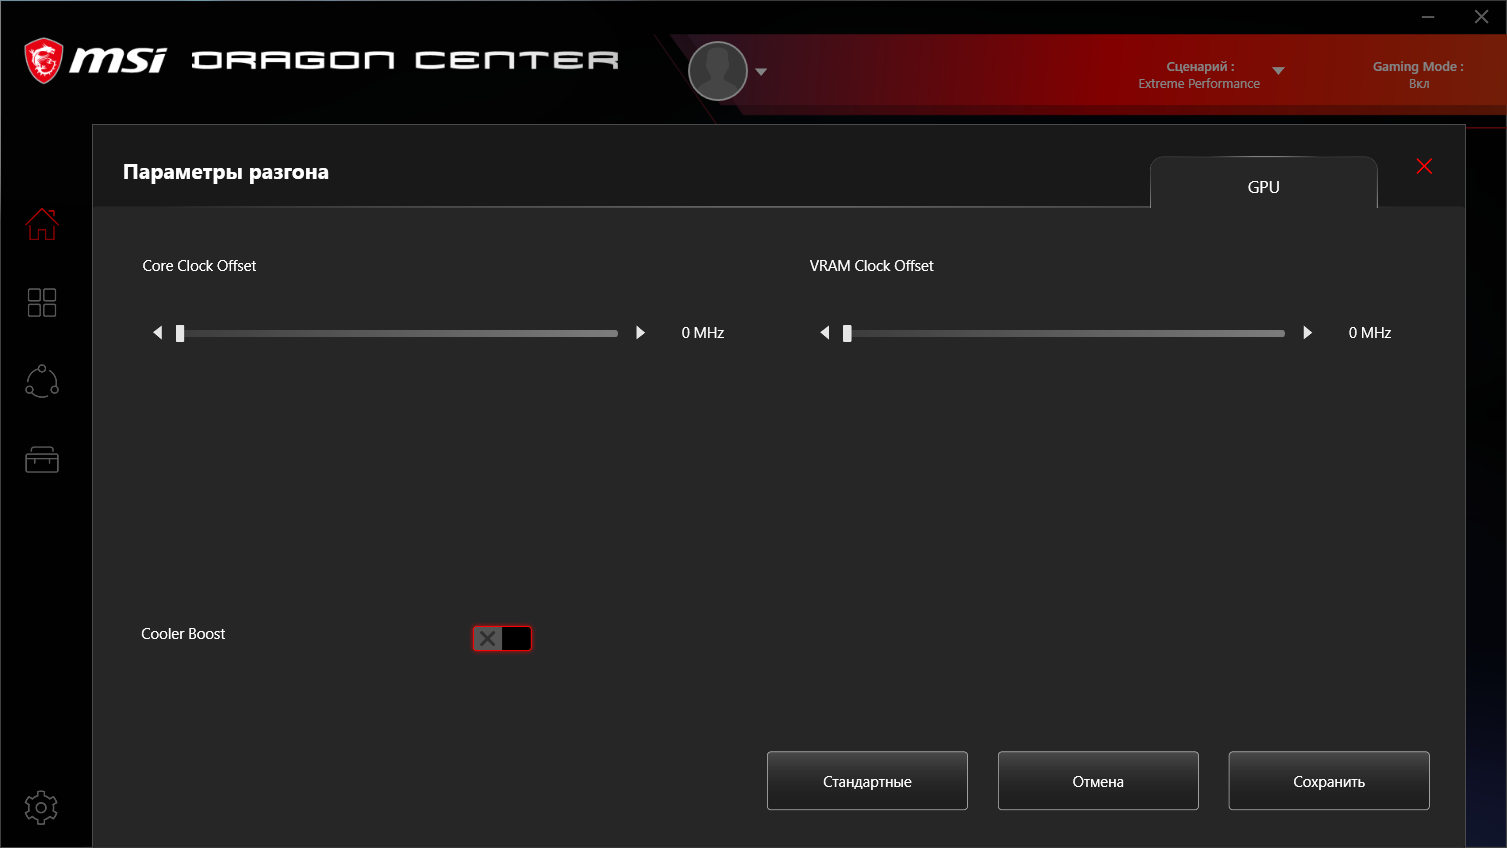Click the Cooler Boost label
The width and height of the screenshot is (1507, 848).
(x=183, y=634)
